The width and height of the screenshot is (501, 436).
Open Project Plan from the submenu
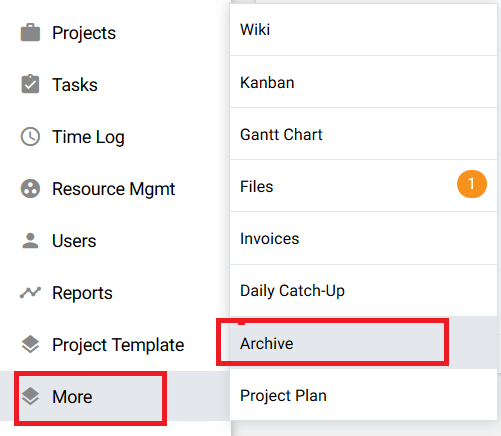pos(363,395)
